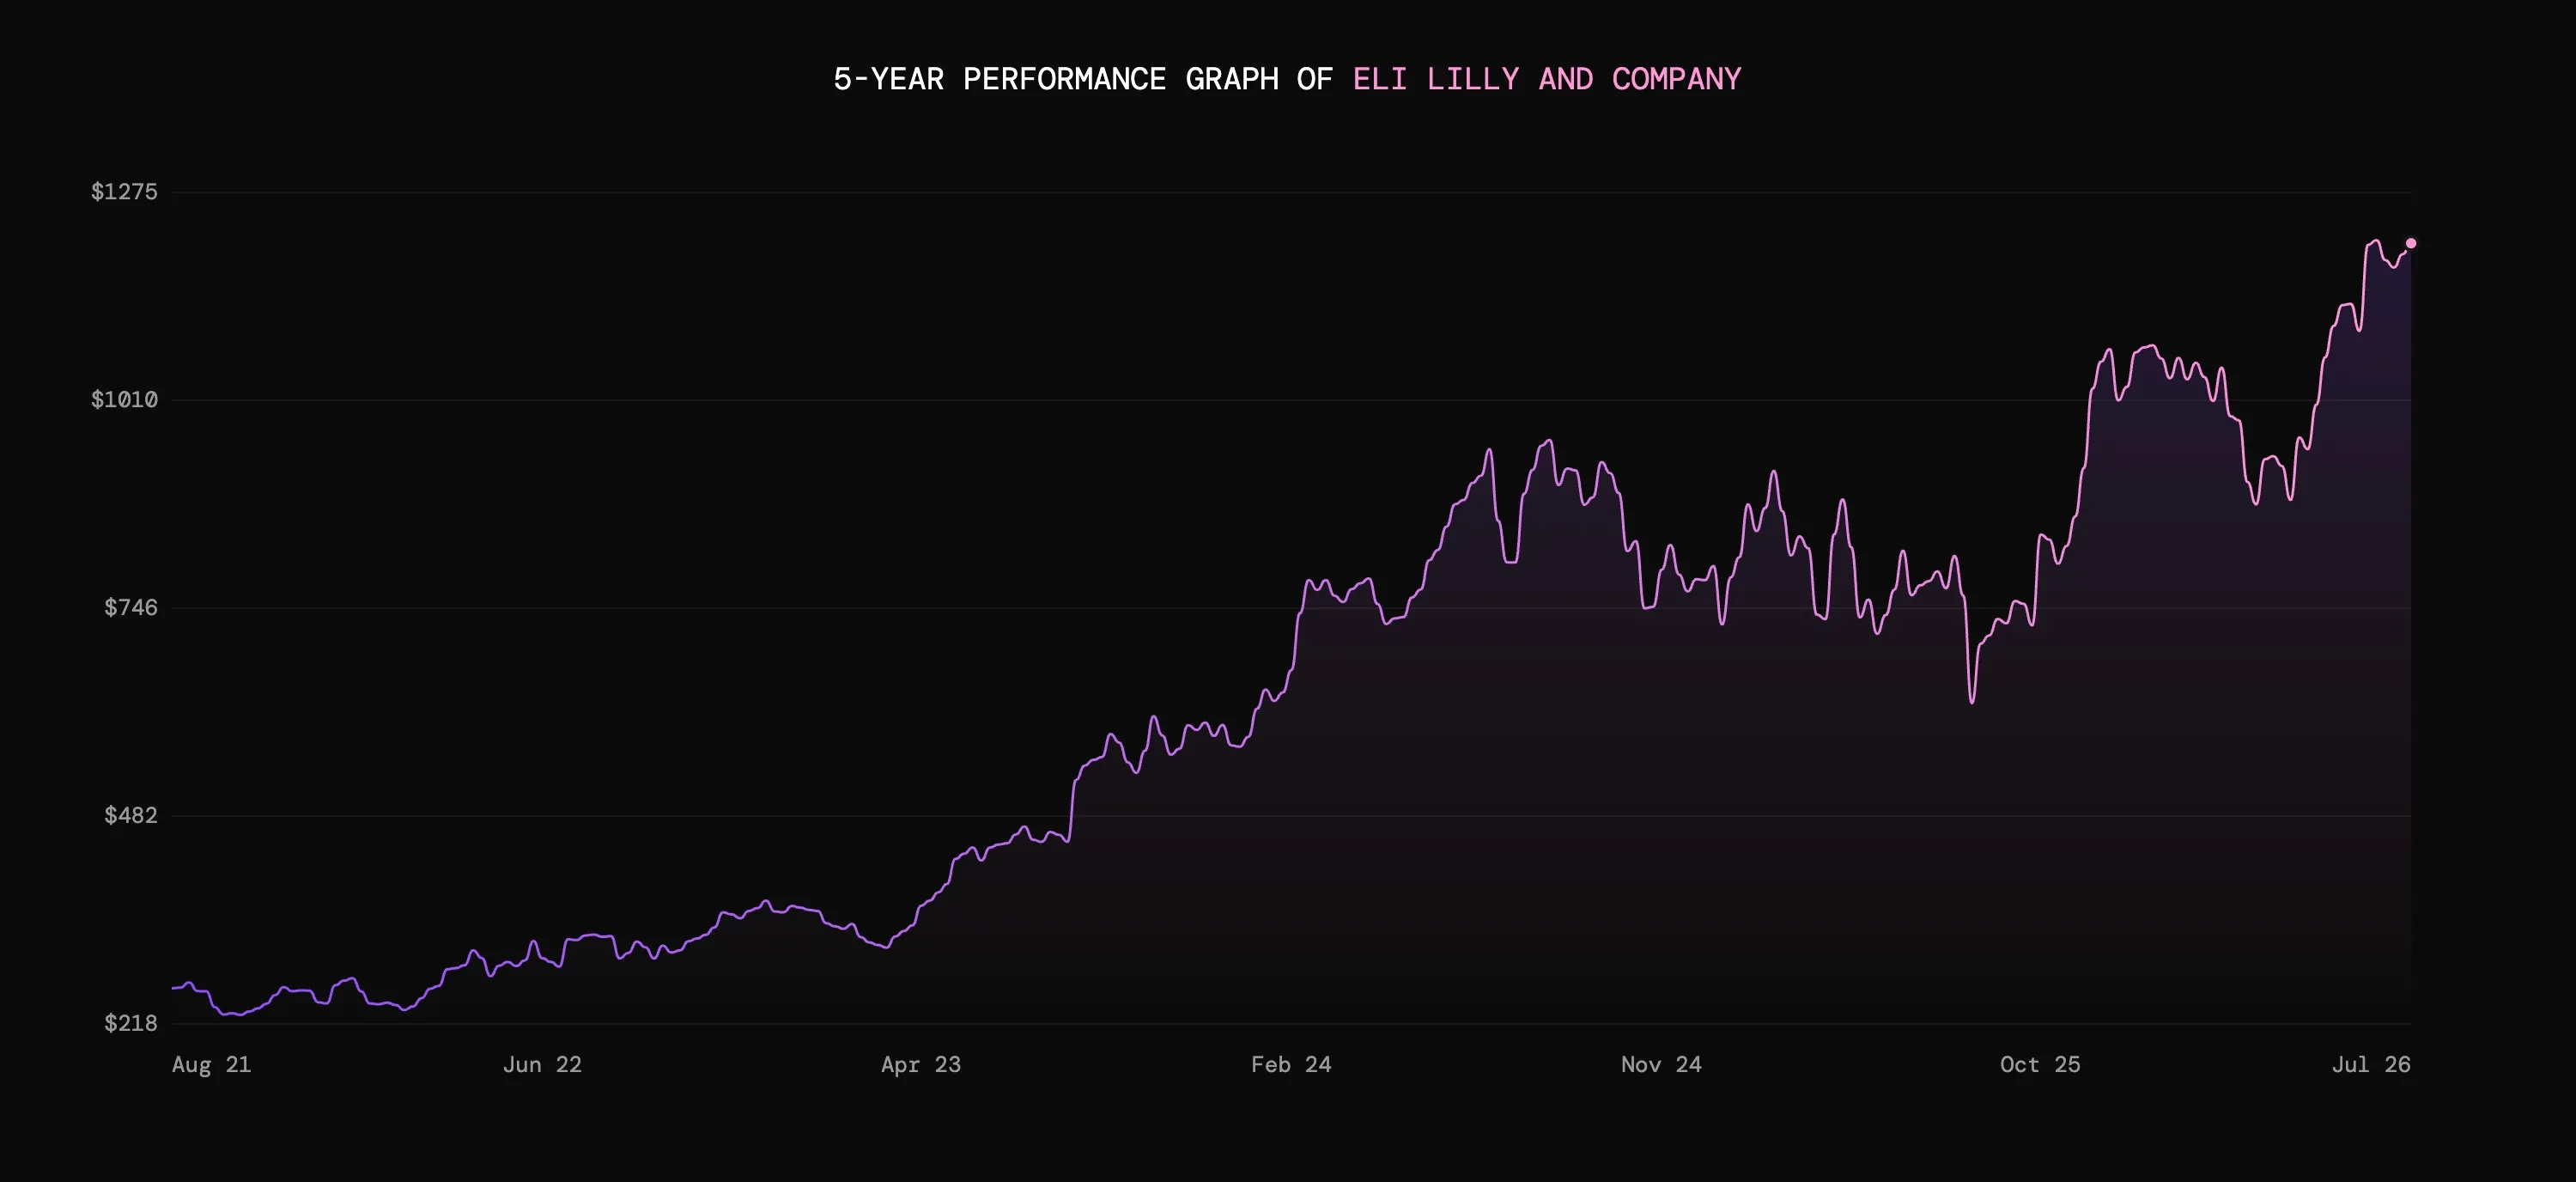
Task: Click '5-YEAR PERFORMANCE GRAPH OF' heading text
Action: pyautogui.click(x=1083, y=79)
